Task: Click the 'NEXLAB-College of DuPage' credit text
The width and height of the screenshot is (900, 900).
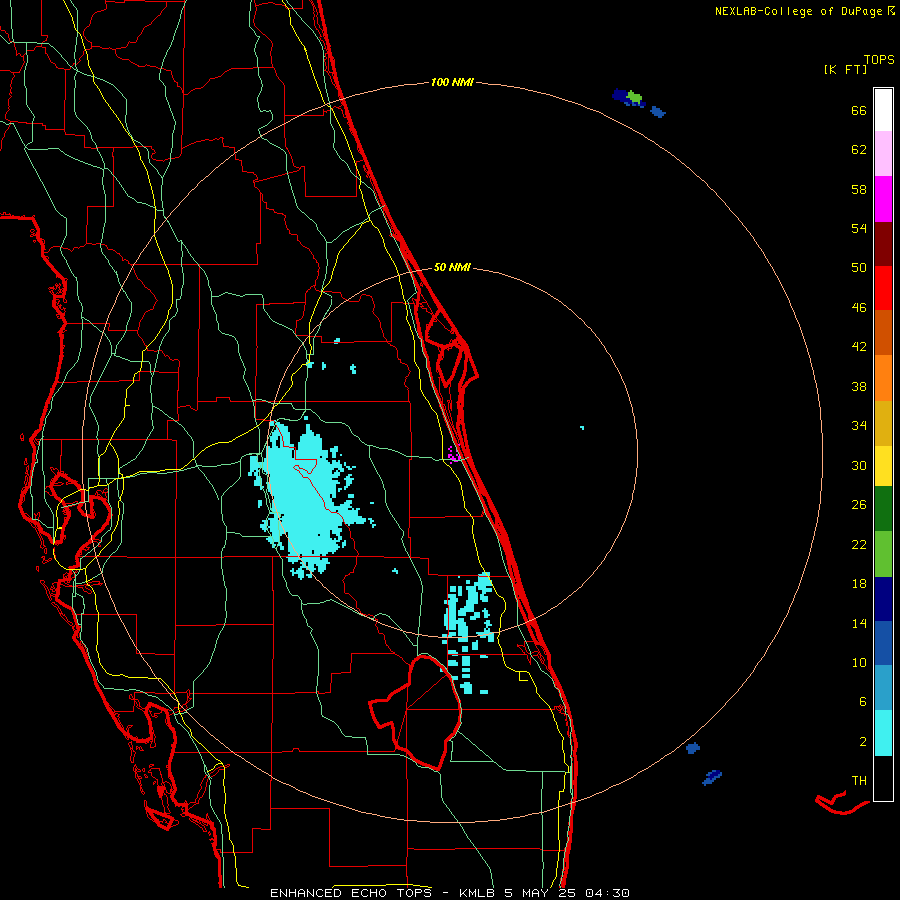Action: pos(798,11)
